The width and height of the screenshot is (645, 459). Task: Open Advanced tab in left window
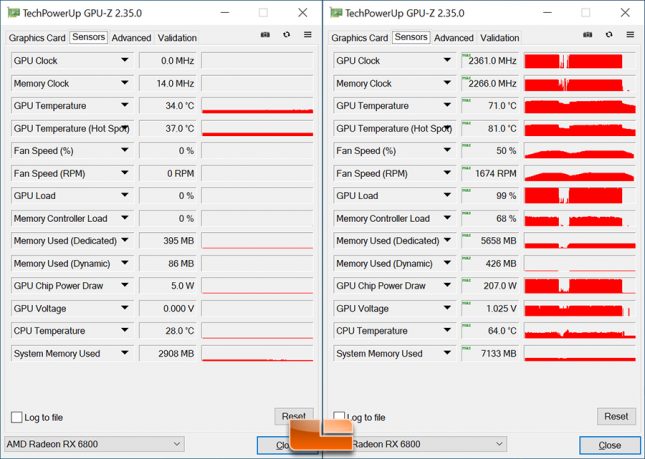131,38
